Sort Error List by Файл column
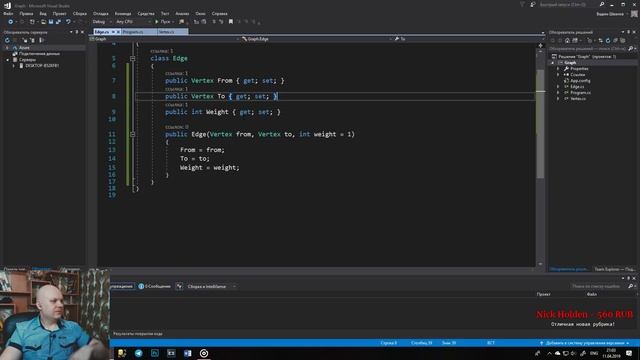The height and width of the screenshot is (360, 640). (591, 294)
